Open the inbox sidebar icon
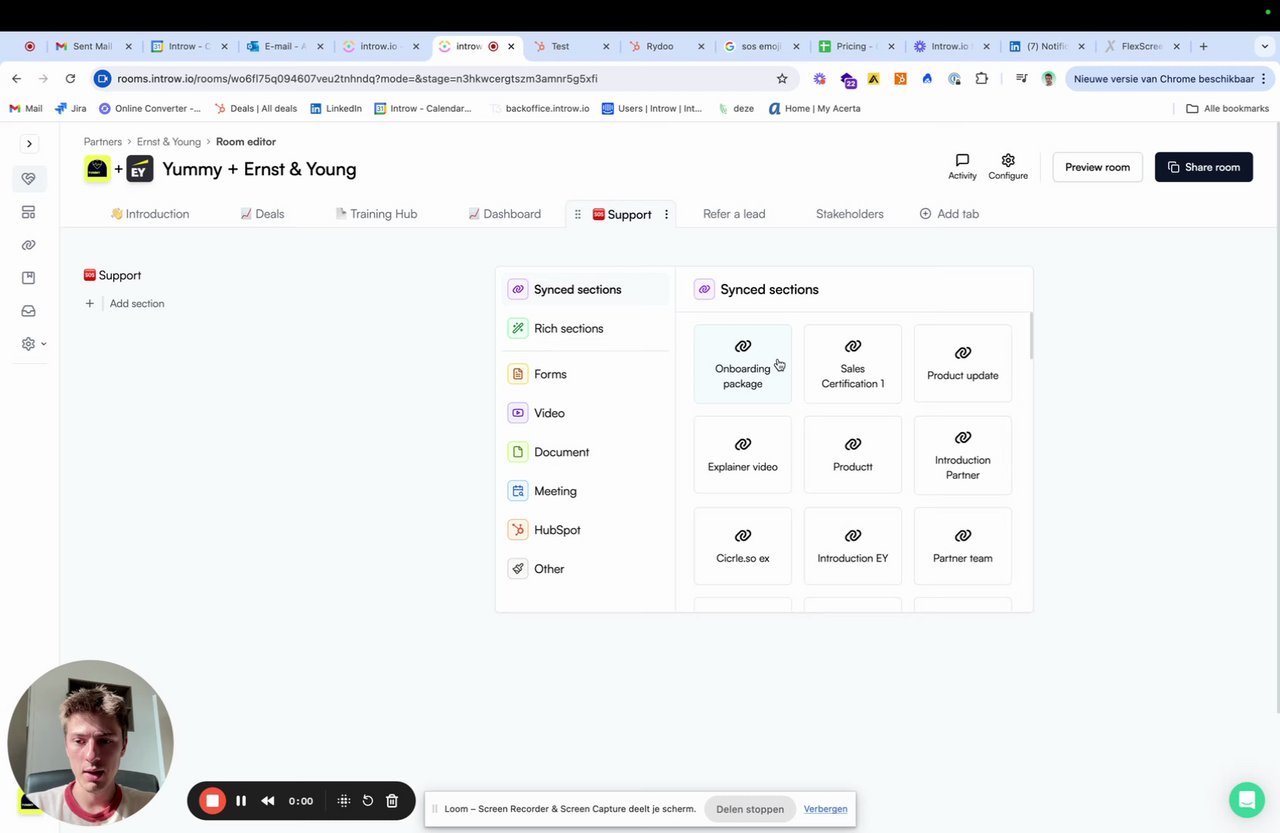Image resolution: width=1280 pixels, height=833 pixels. click(28, 311)
